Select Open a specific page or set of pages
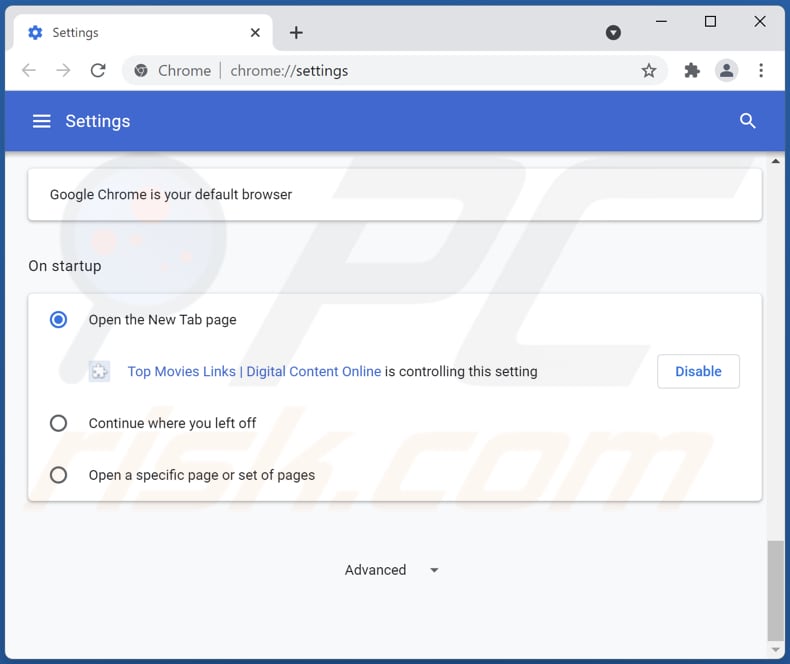 tap(58, 475)
